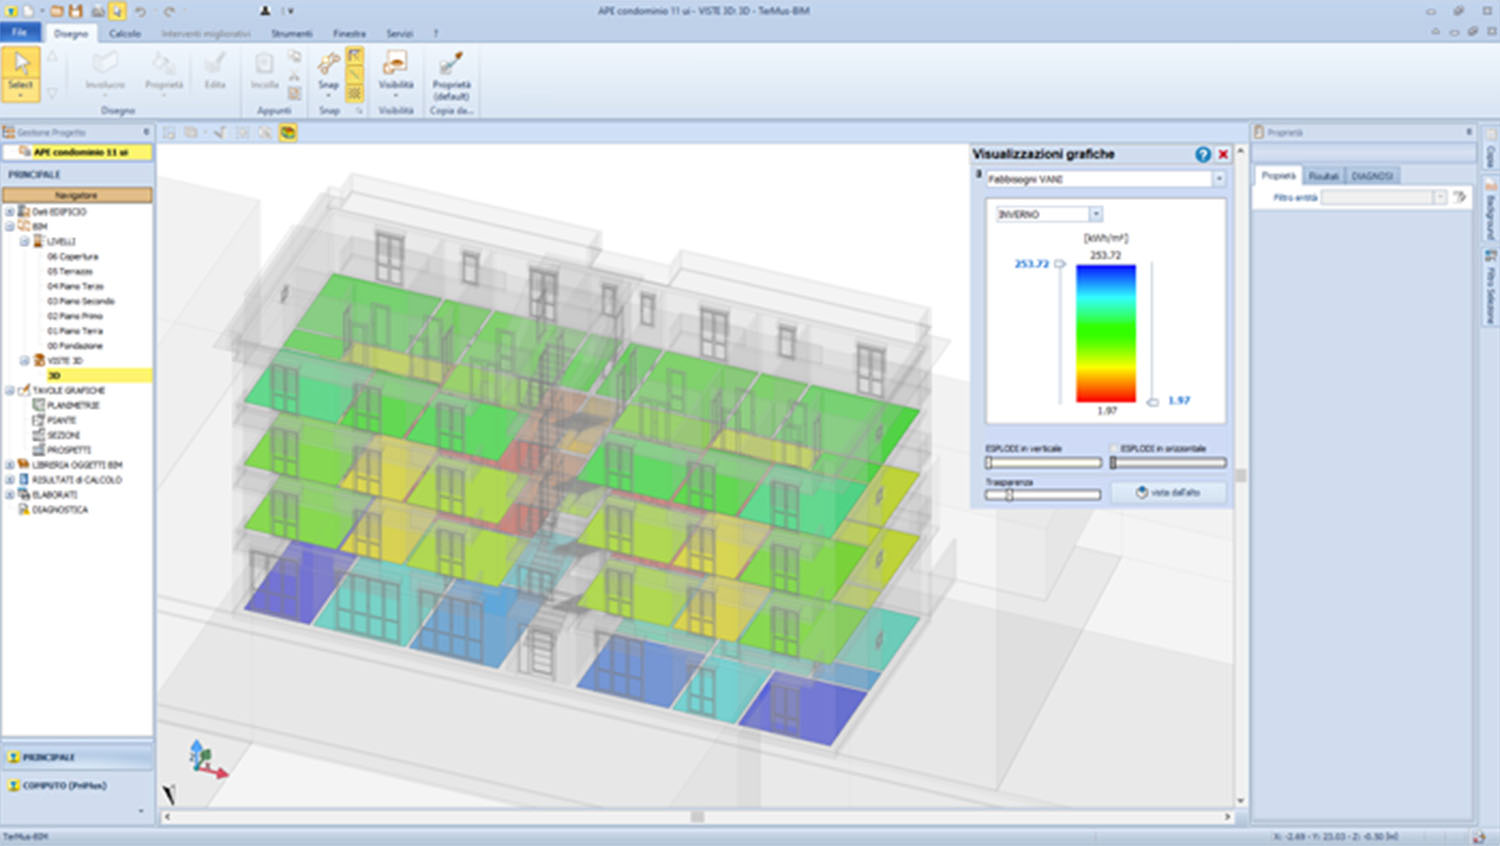Toggle the colored graphic visualization toolbar icon

288,132
